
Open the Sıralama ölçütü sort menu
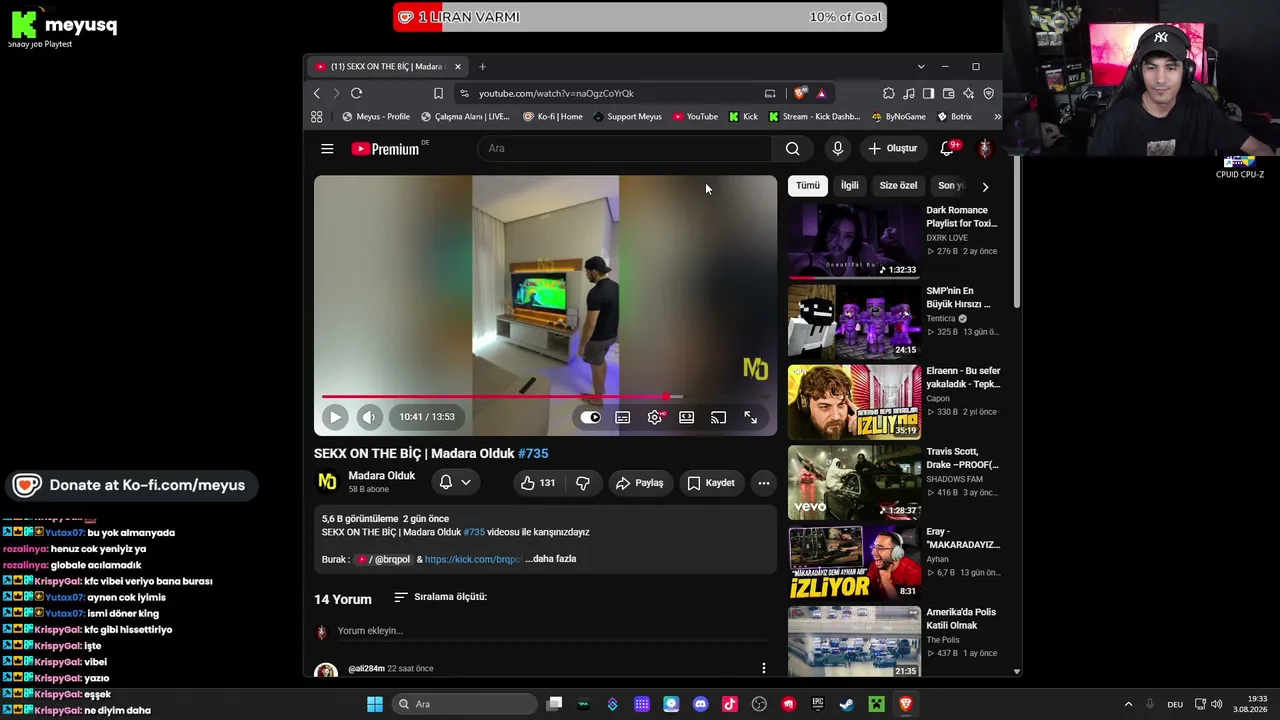(x=440, y=597)
